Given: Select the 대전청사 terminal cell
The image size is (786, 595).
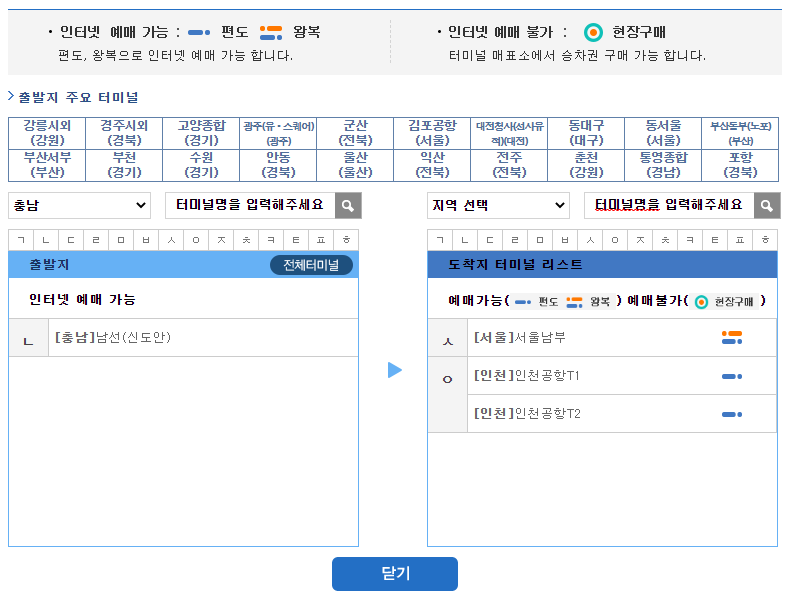Looking at the screenshot, I should point(509,133).
